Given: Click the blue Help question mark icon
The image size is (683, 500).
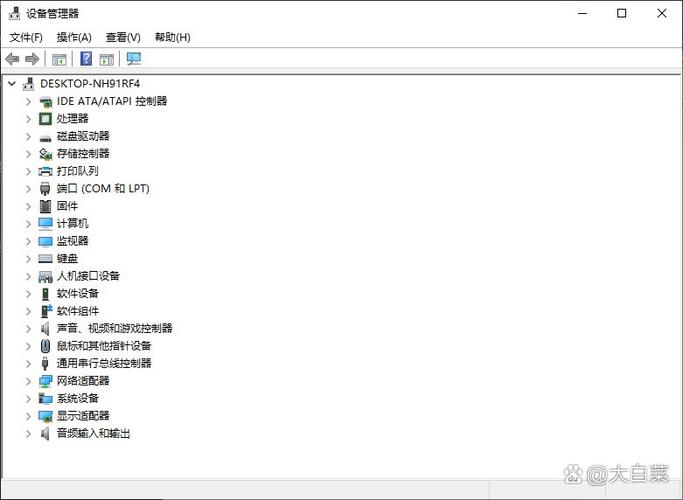Looking at the screenshot, I should tap(86, 58).
